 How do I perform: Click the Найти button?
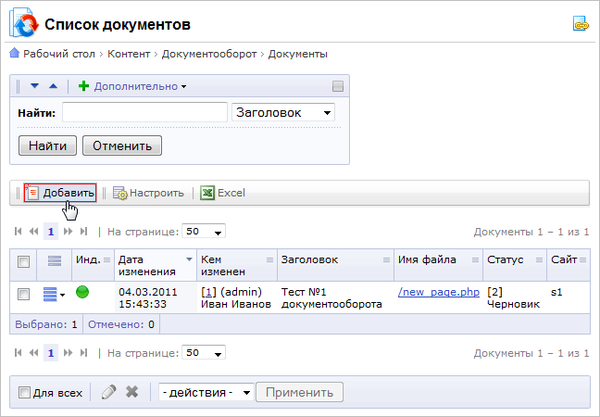pos(47,146)
